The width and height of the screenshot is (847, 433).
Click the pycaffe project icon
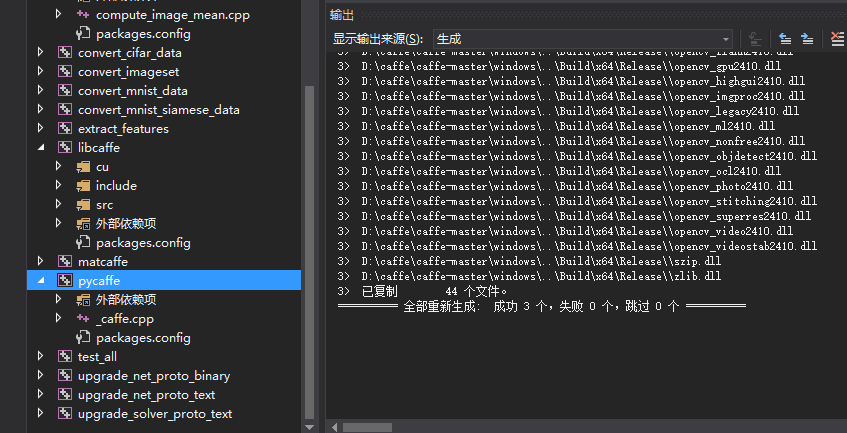pos(65,281)
